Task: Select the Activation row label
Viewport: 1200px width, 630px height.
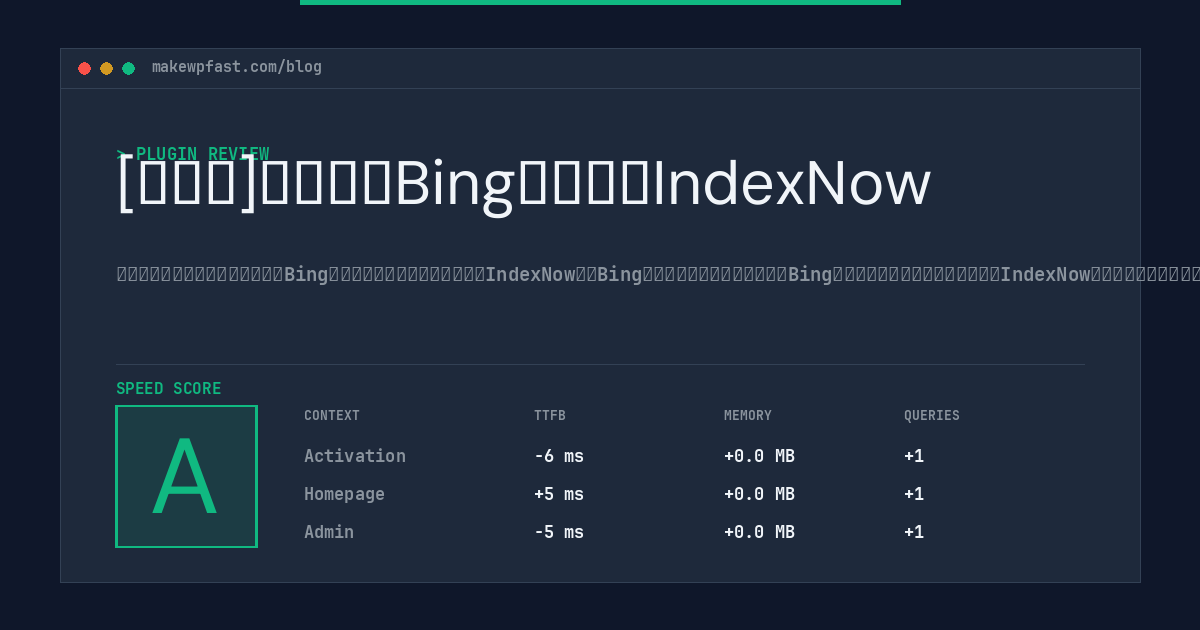Action: click(355, 456)
